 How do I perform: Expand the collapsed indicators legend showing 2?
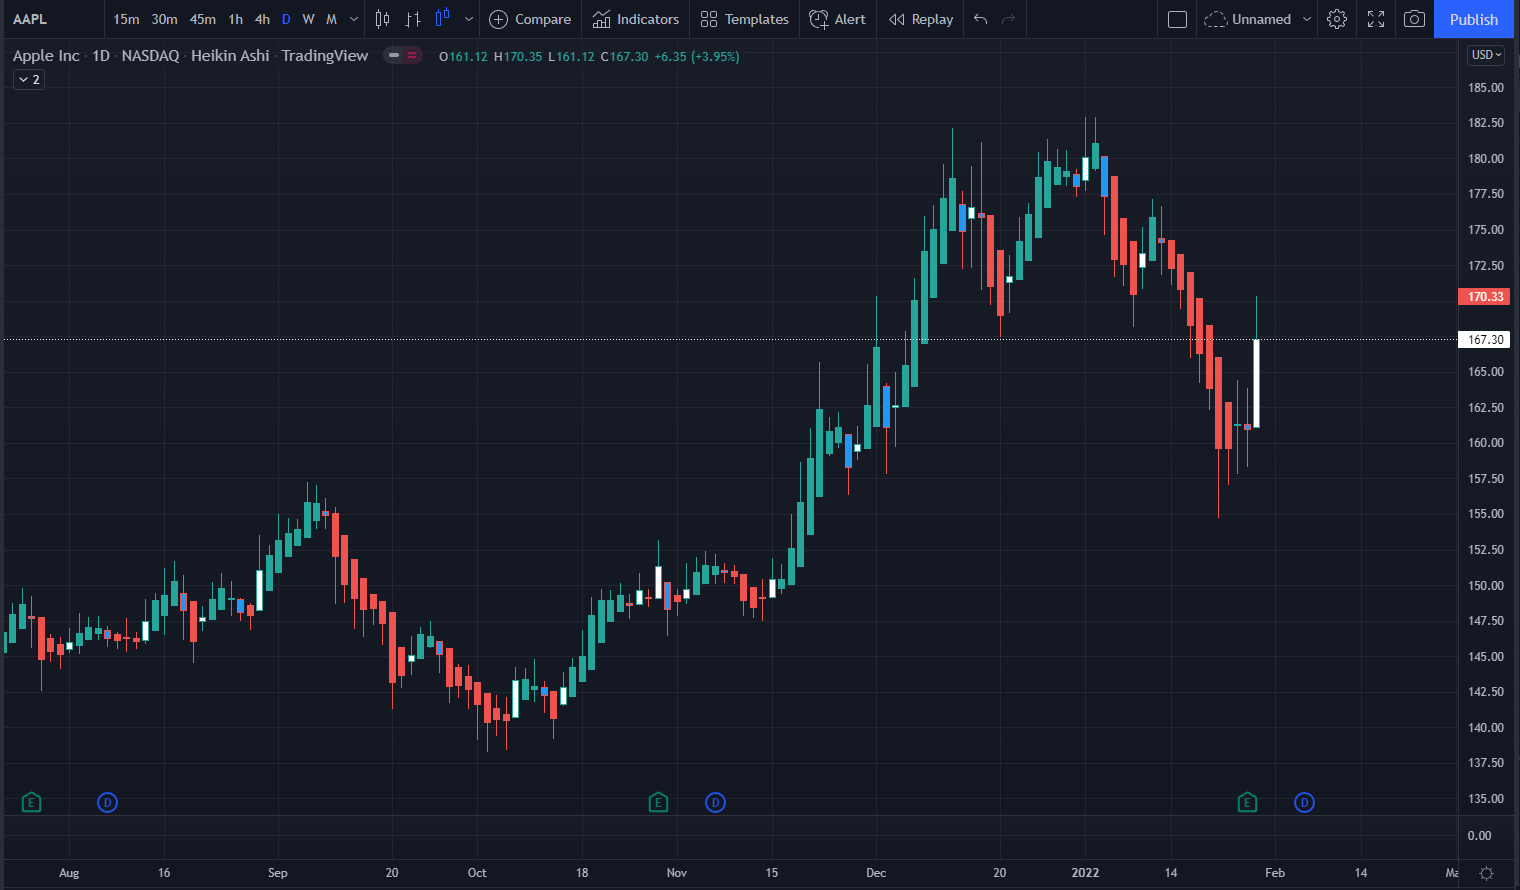click(x=29, y=80)
